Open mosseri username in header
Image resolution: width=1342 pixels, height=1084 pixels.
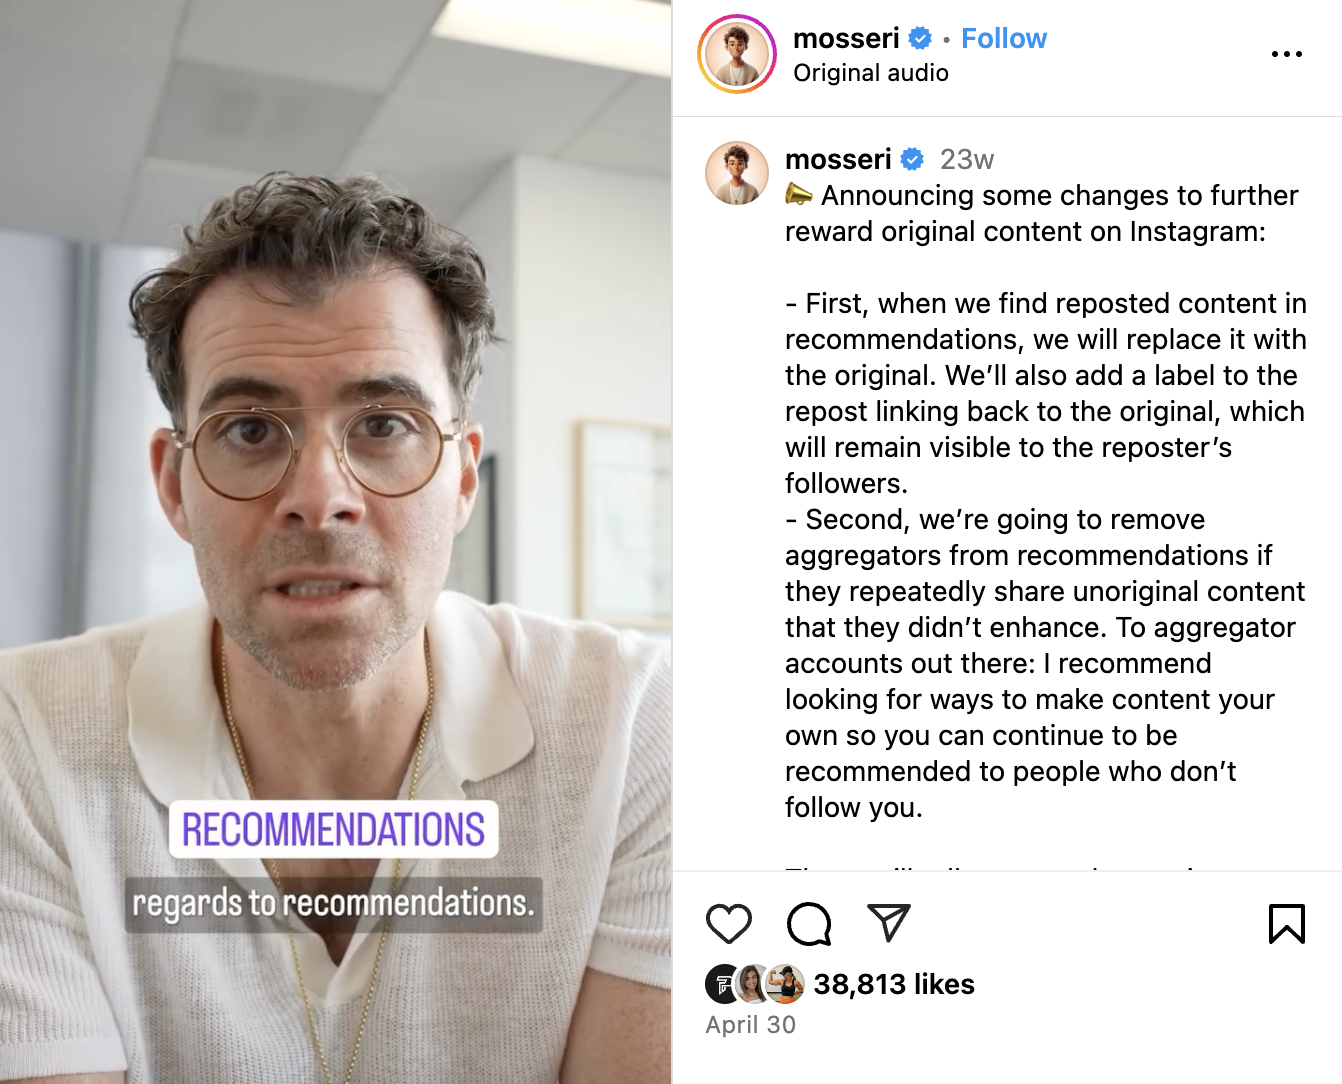[846, 38]
